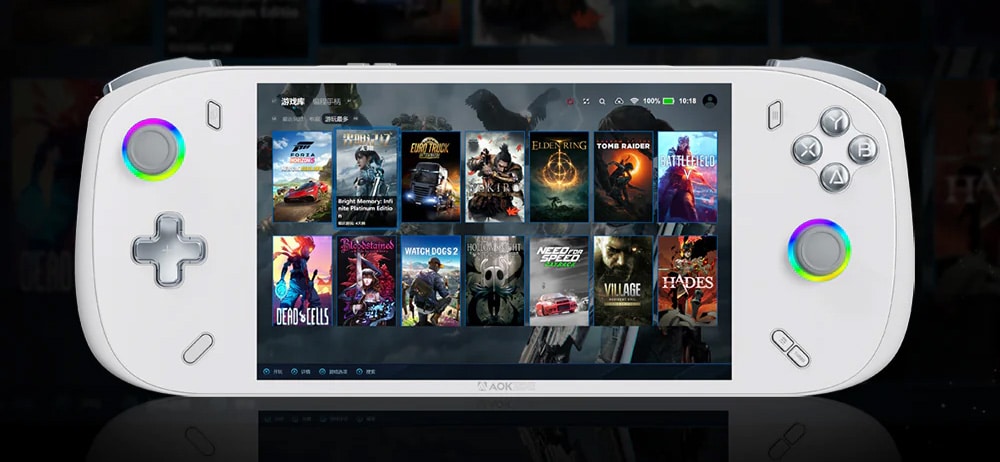1000x462 pixels.
Task: Click the user profile avatar
Action: point(710,101)
